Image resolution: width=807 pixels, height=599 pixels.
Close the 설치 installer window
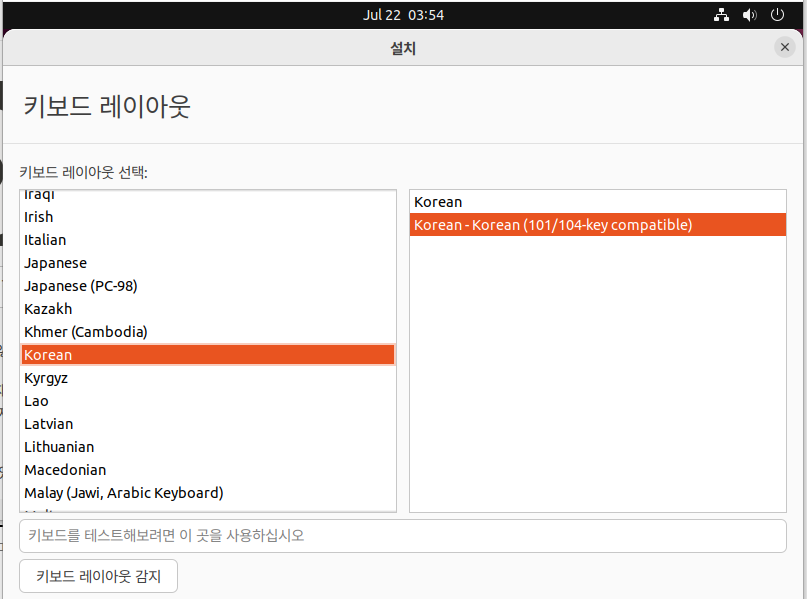click(784, 47)
